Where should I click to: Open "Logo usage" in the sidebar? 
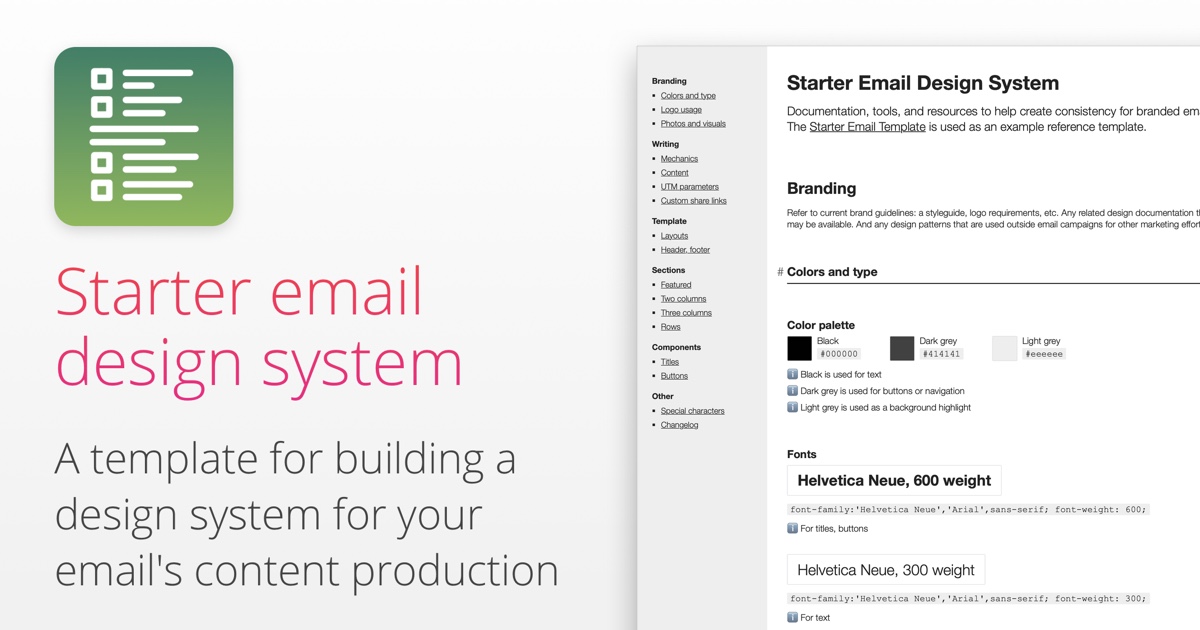pos(681,109)
